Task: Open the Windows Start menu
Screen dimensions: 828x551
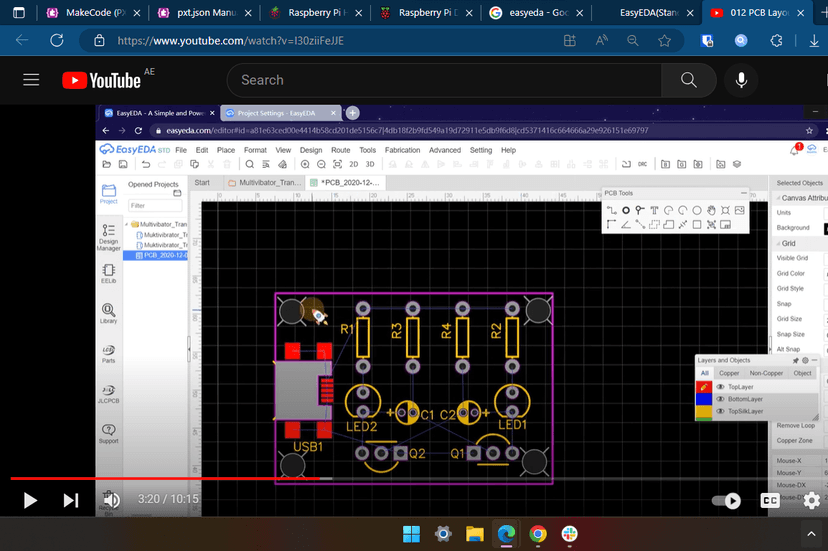Action: (x=410, y=533)
